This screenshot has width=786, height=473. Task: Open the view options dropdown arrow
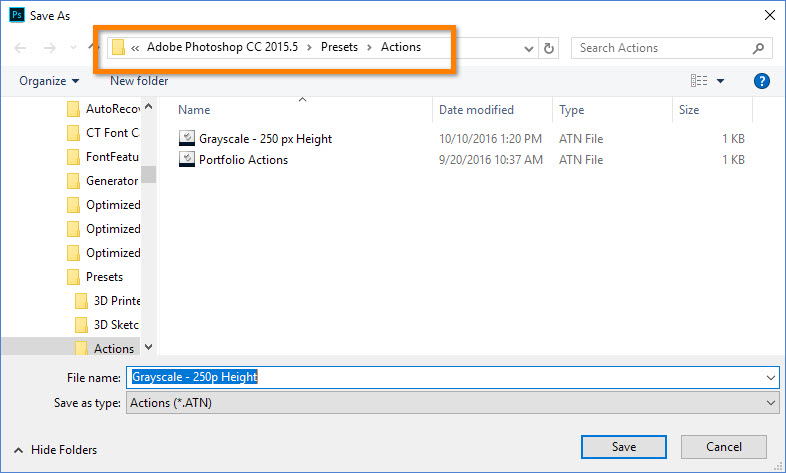(721, 81)
